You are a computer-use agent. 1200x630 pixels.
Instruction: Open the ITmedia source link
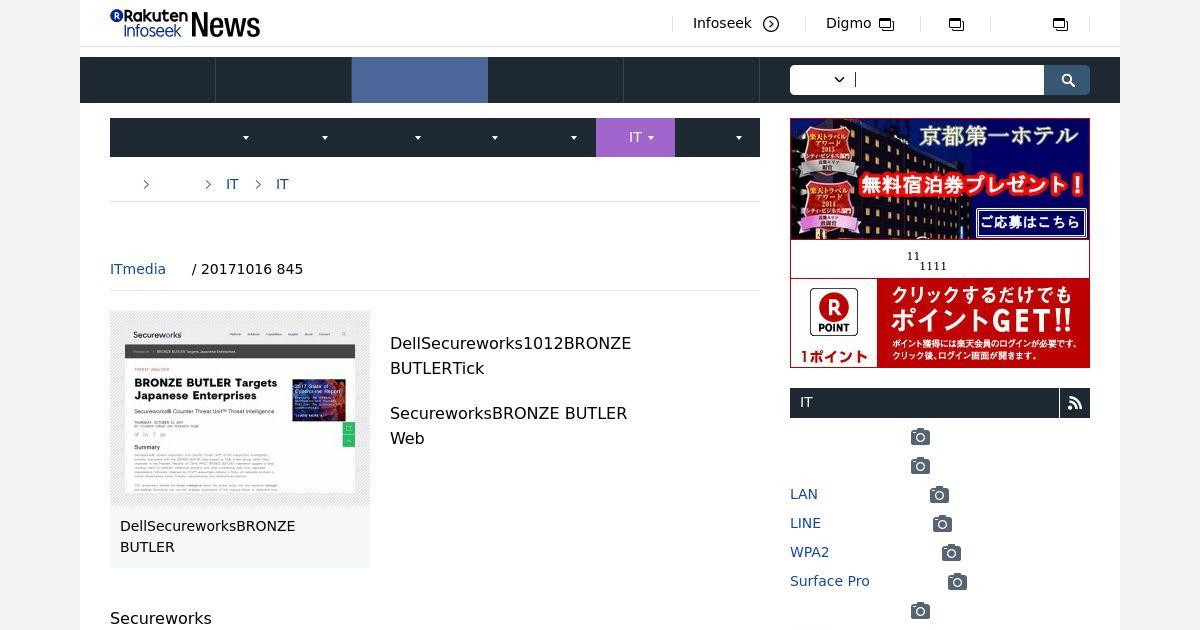click(x=138, y=269)
